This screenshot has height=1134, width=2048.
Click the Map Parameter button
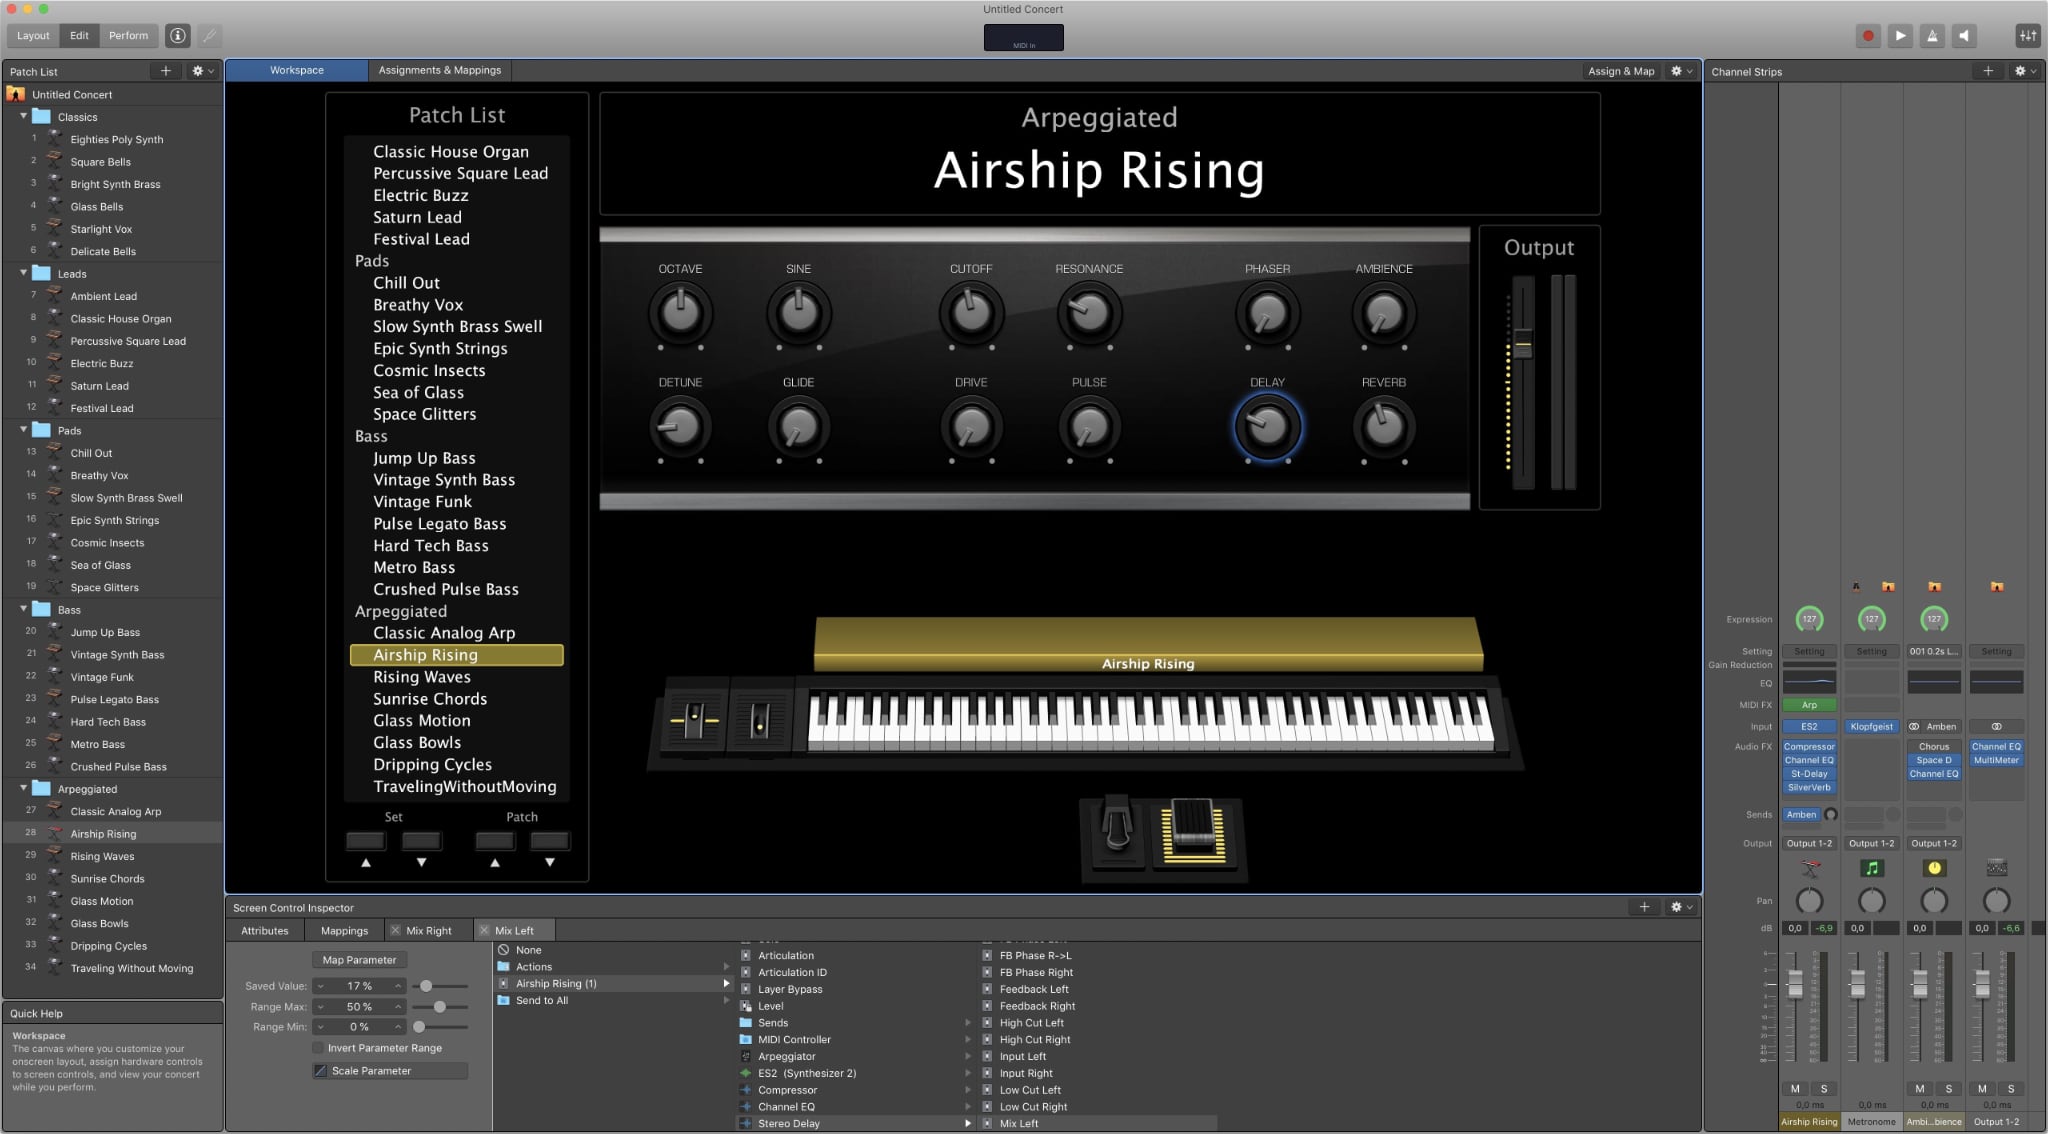[360, 960]
